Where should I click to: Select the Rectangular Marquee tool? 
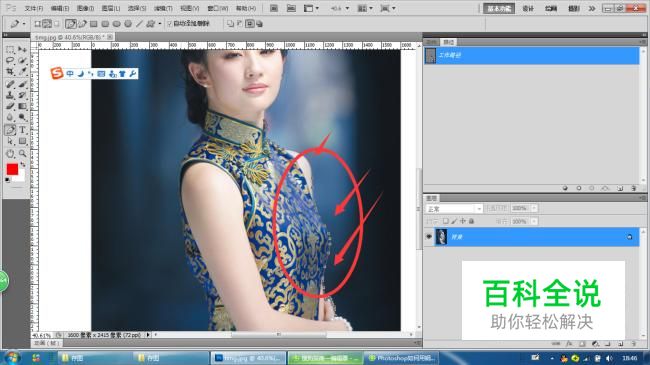coord(10,50)
